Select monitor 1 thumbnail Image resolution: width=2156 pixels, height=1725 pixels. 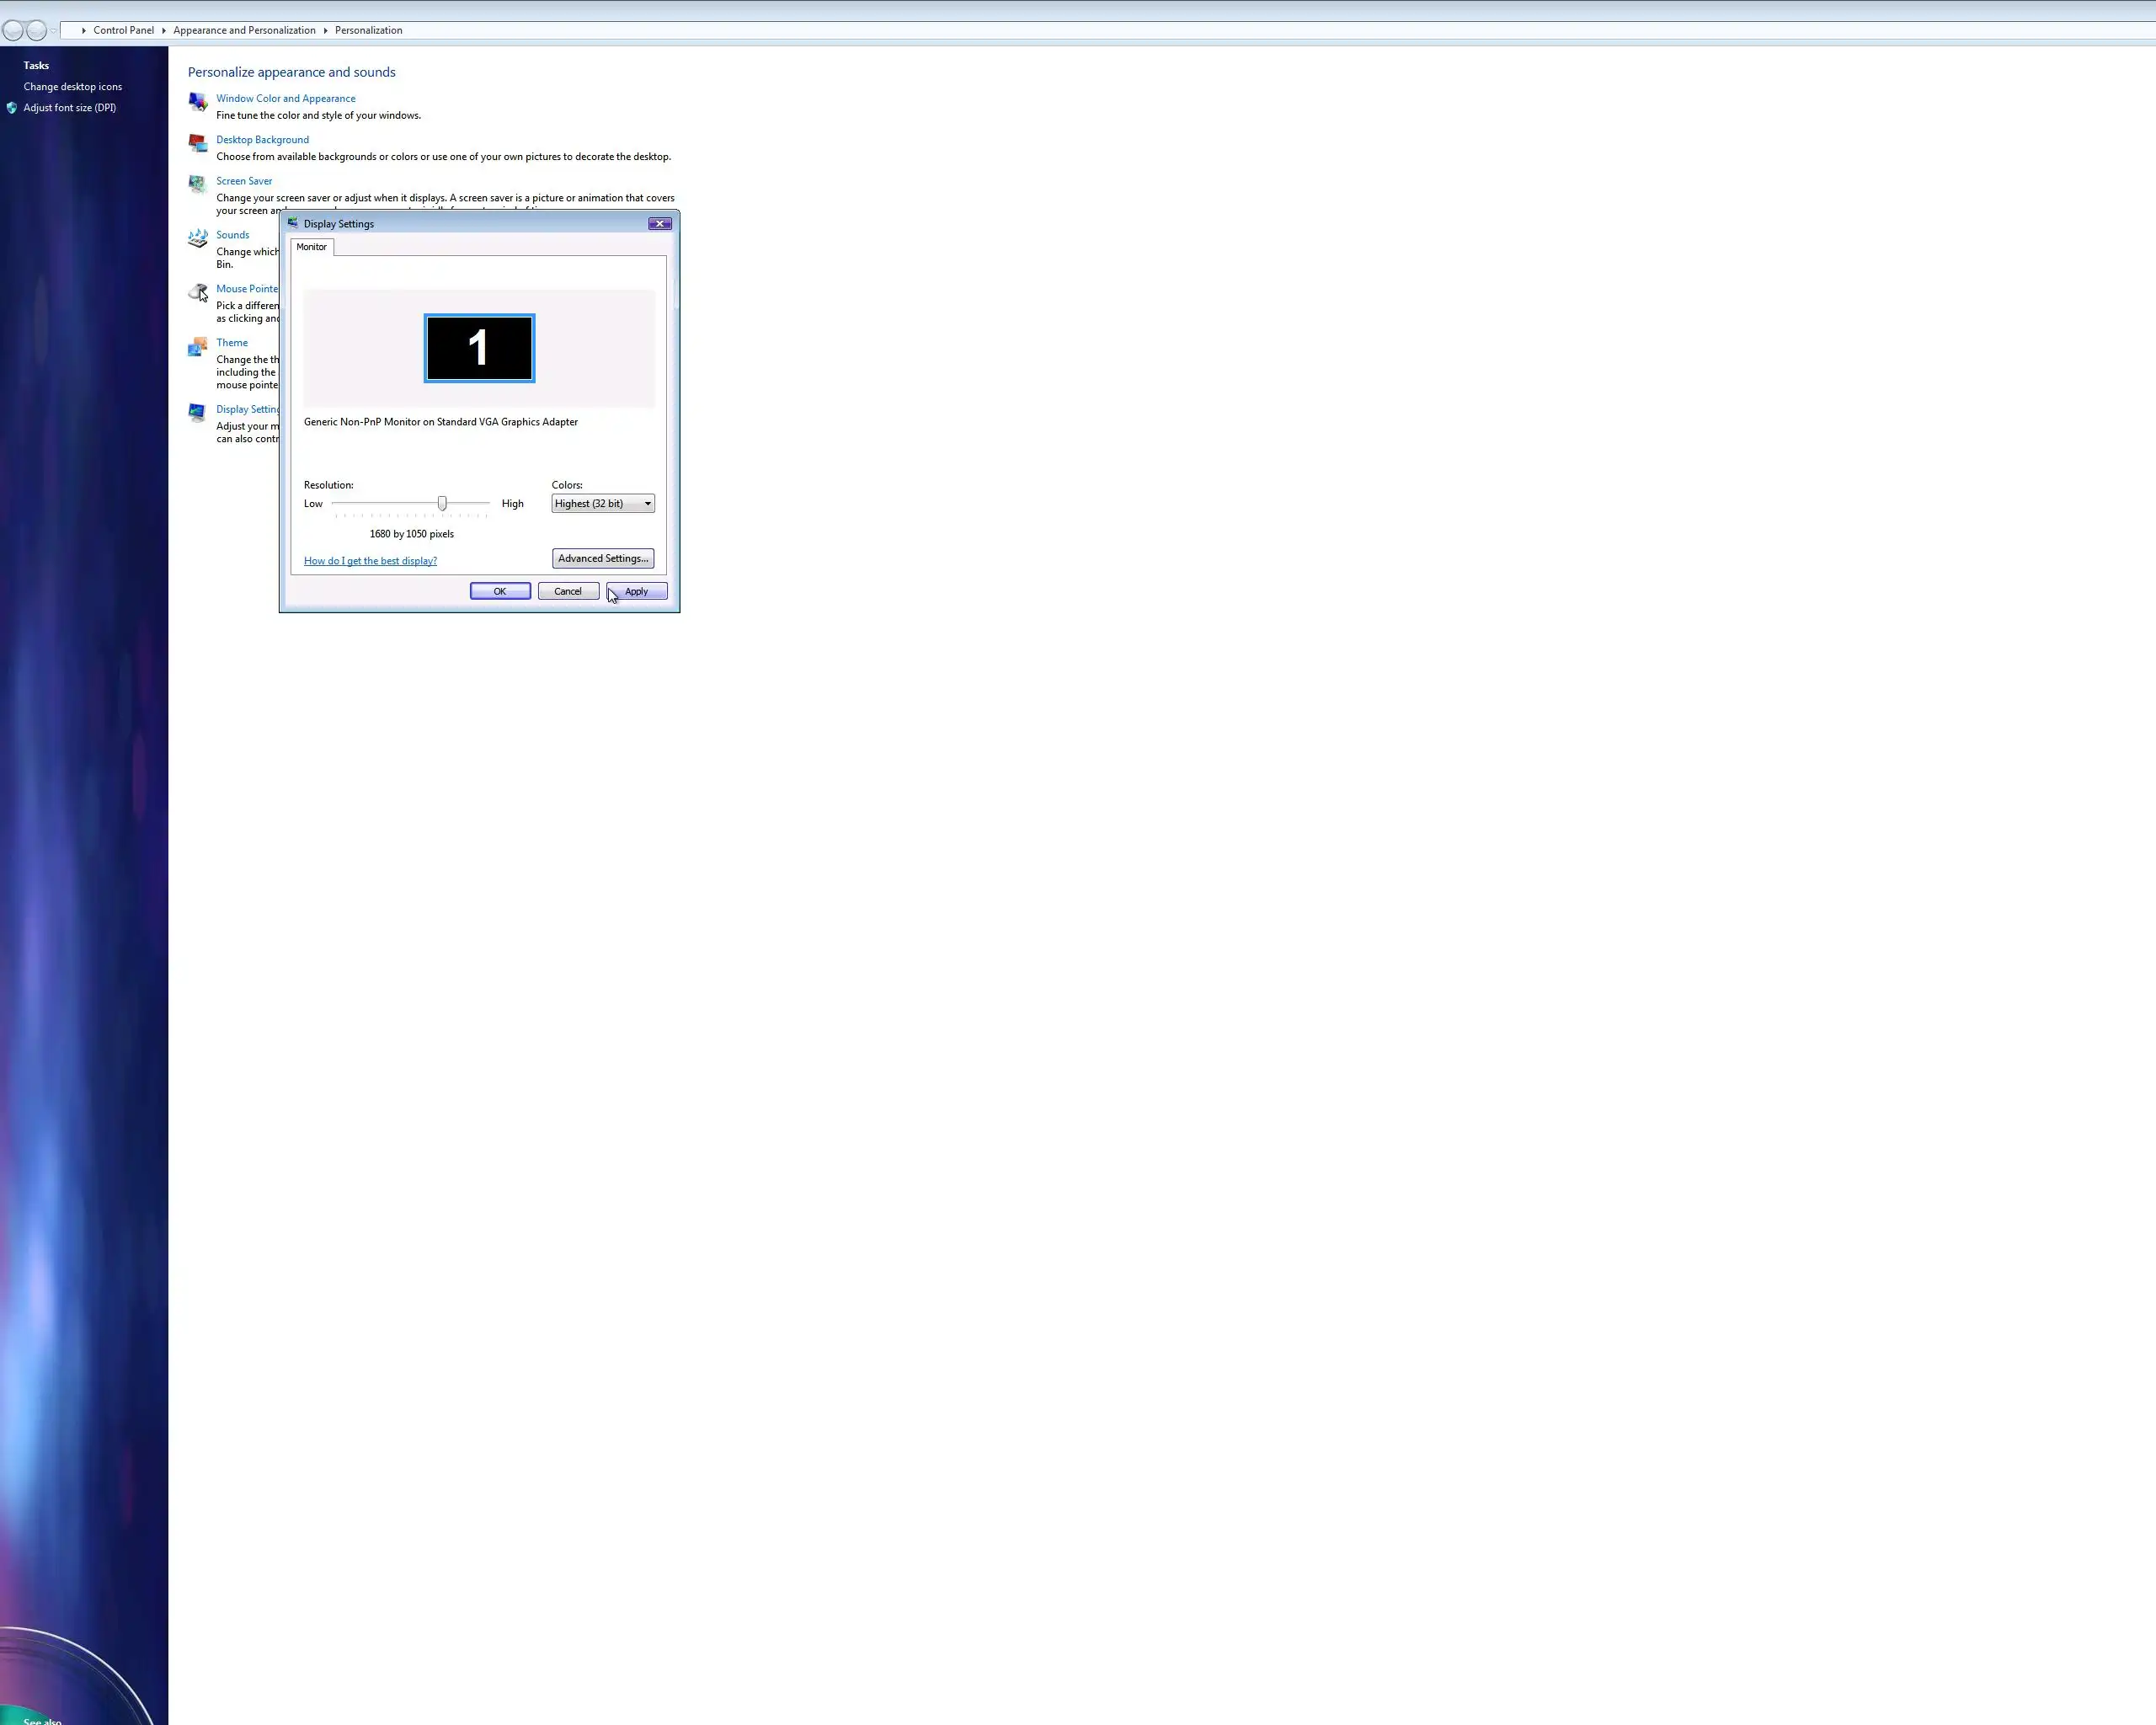tap(479, 348)
